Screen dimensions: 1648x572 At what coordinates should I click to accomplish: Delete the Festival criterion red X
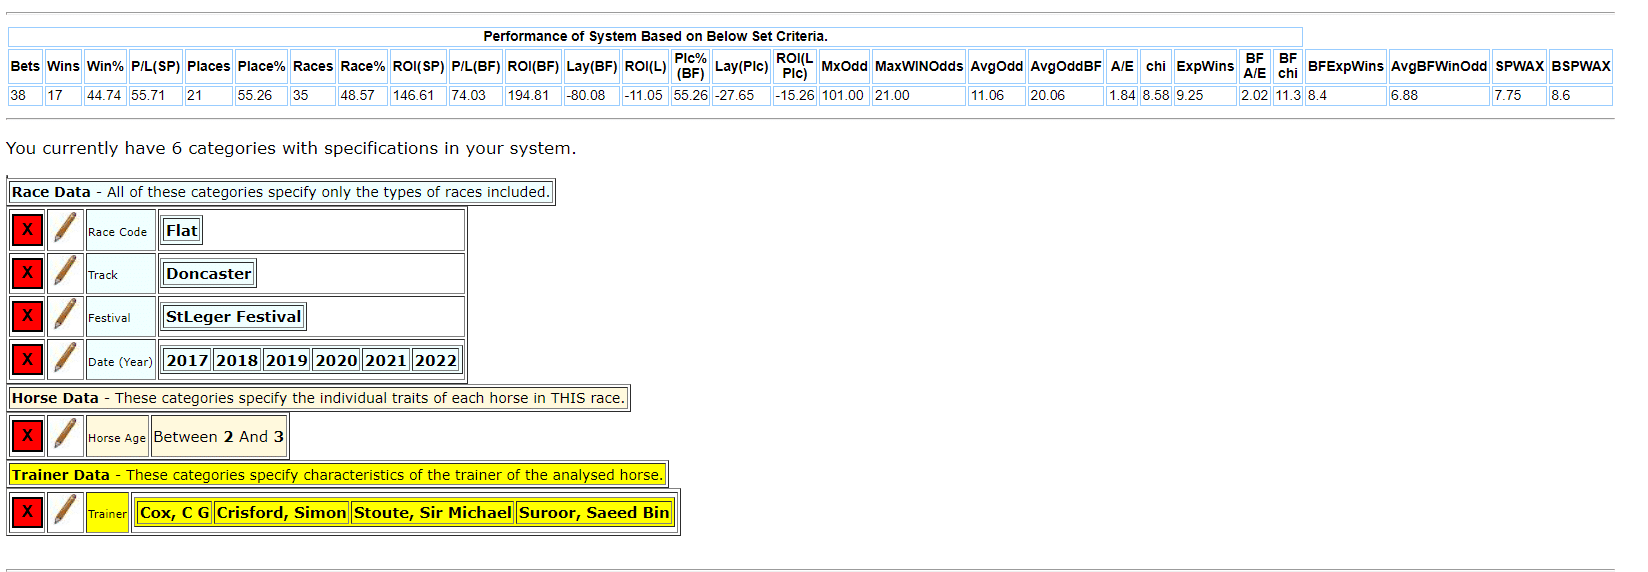click(27, 316)
